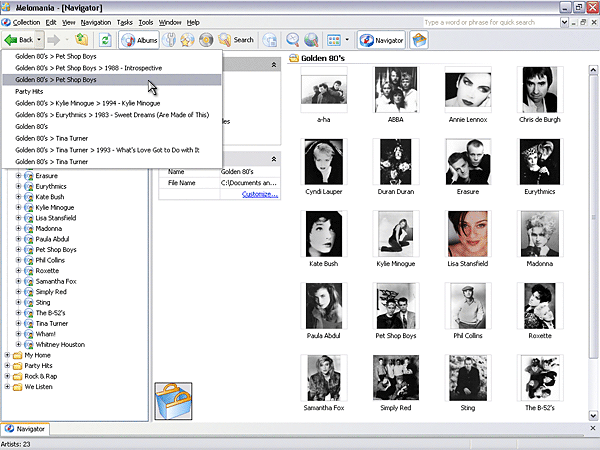Screen dimensions: 600x450
Task: Click the thumbnail view mode icon
Action: coord(334,40)
